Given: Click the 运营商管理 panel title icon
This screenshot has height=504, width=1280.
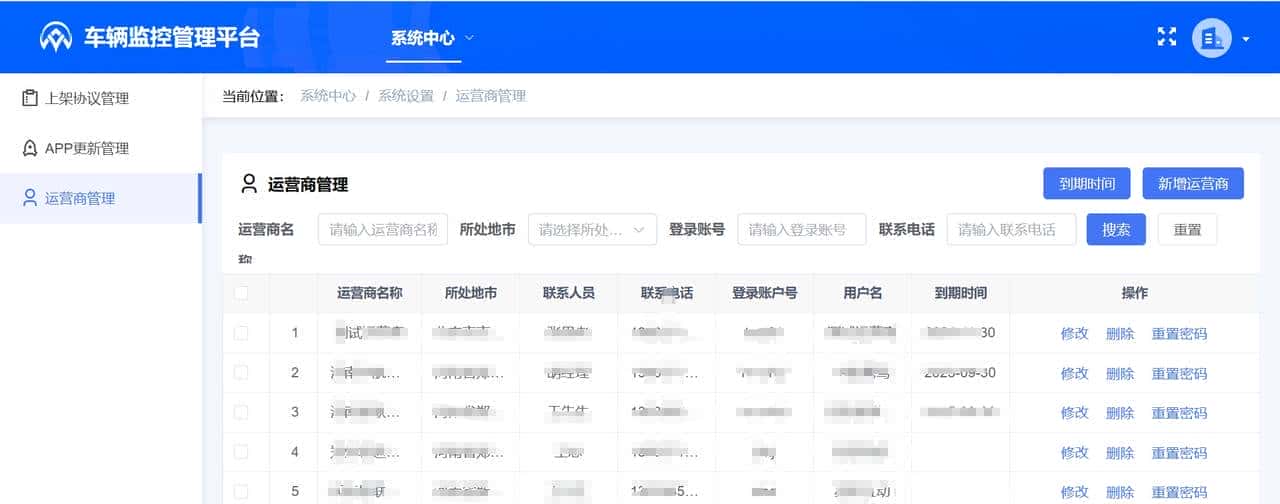Looking at the screenshot, I should coord(249,184).
